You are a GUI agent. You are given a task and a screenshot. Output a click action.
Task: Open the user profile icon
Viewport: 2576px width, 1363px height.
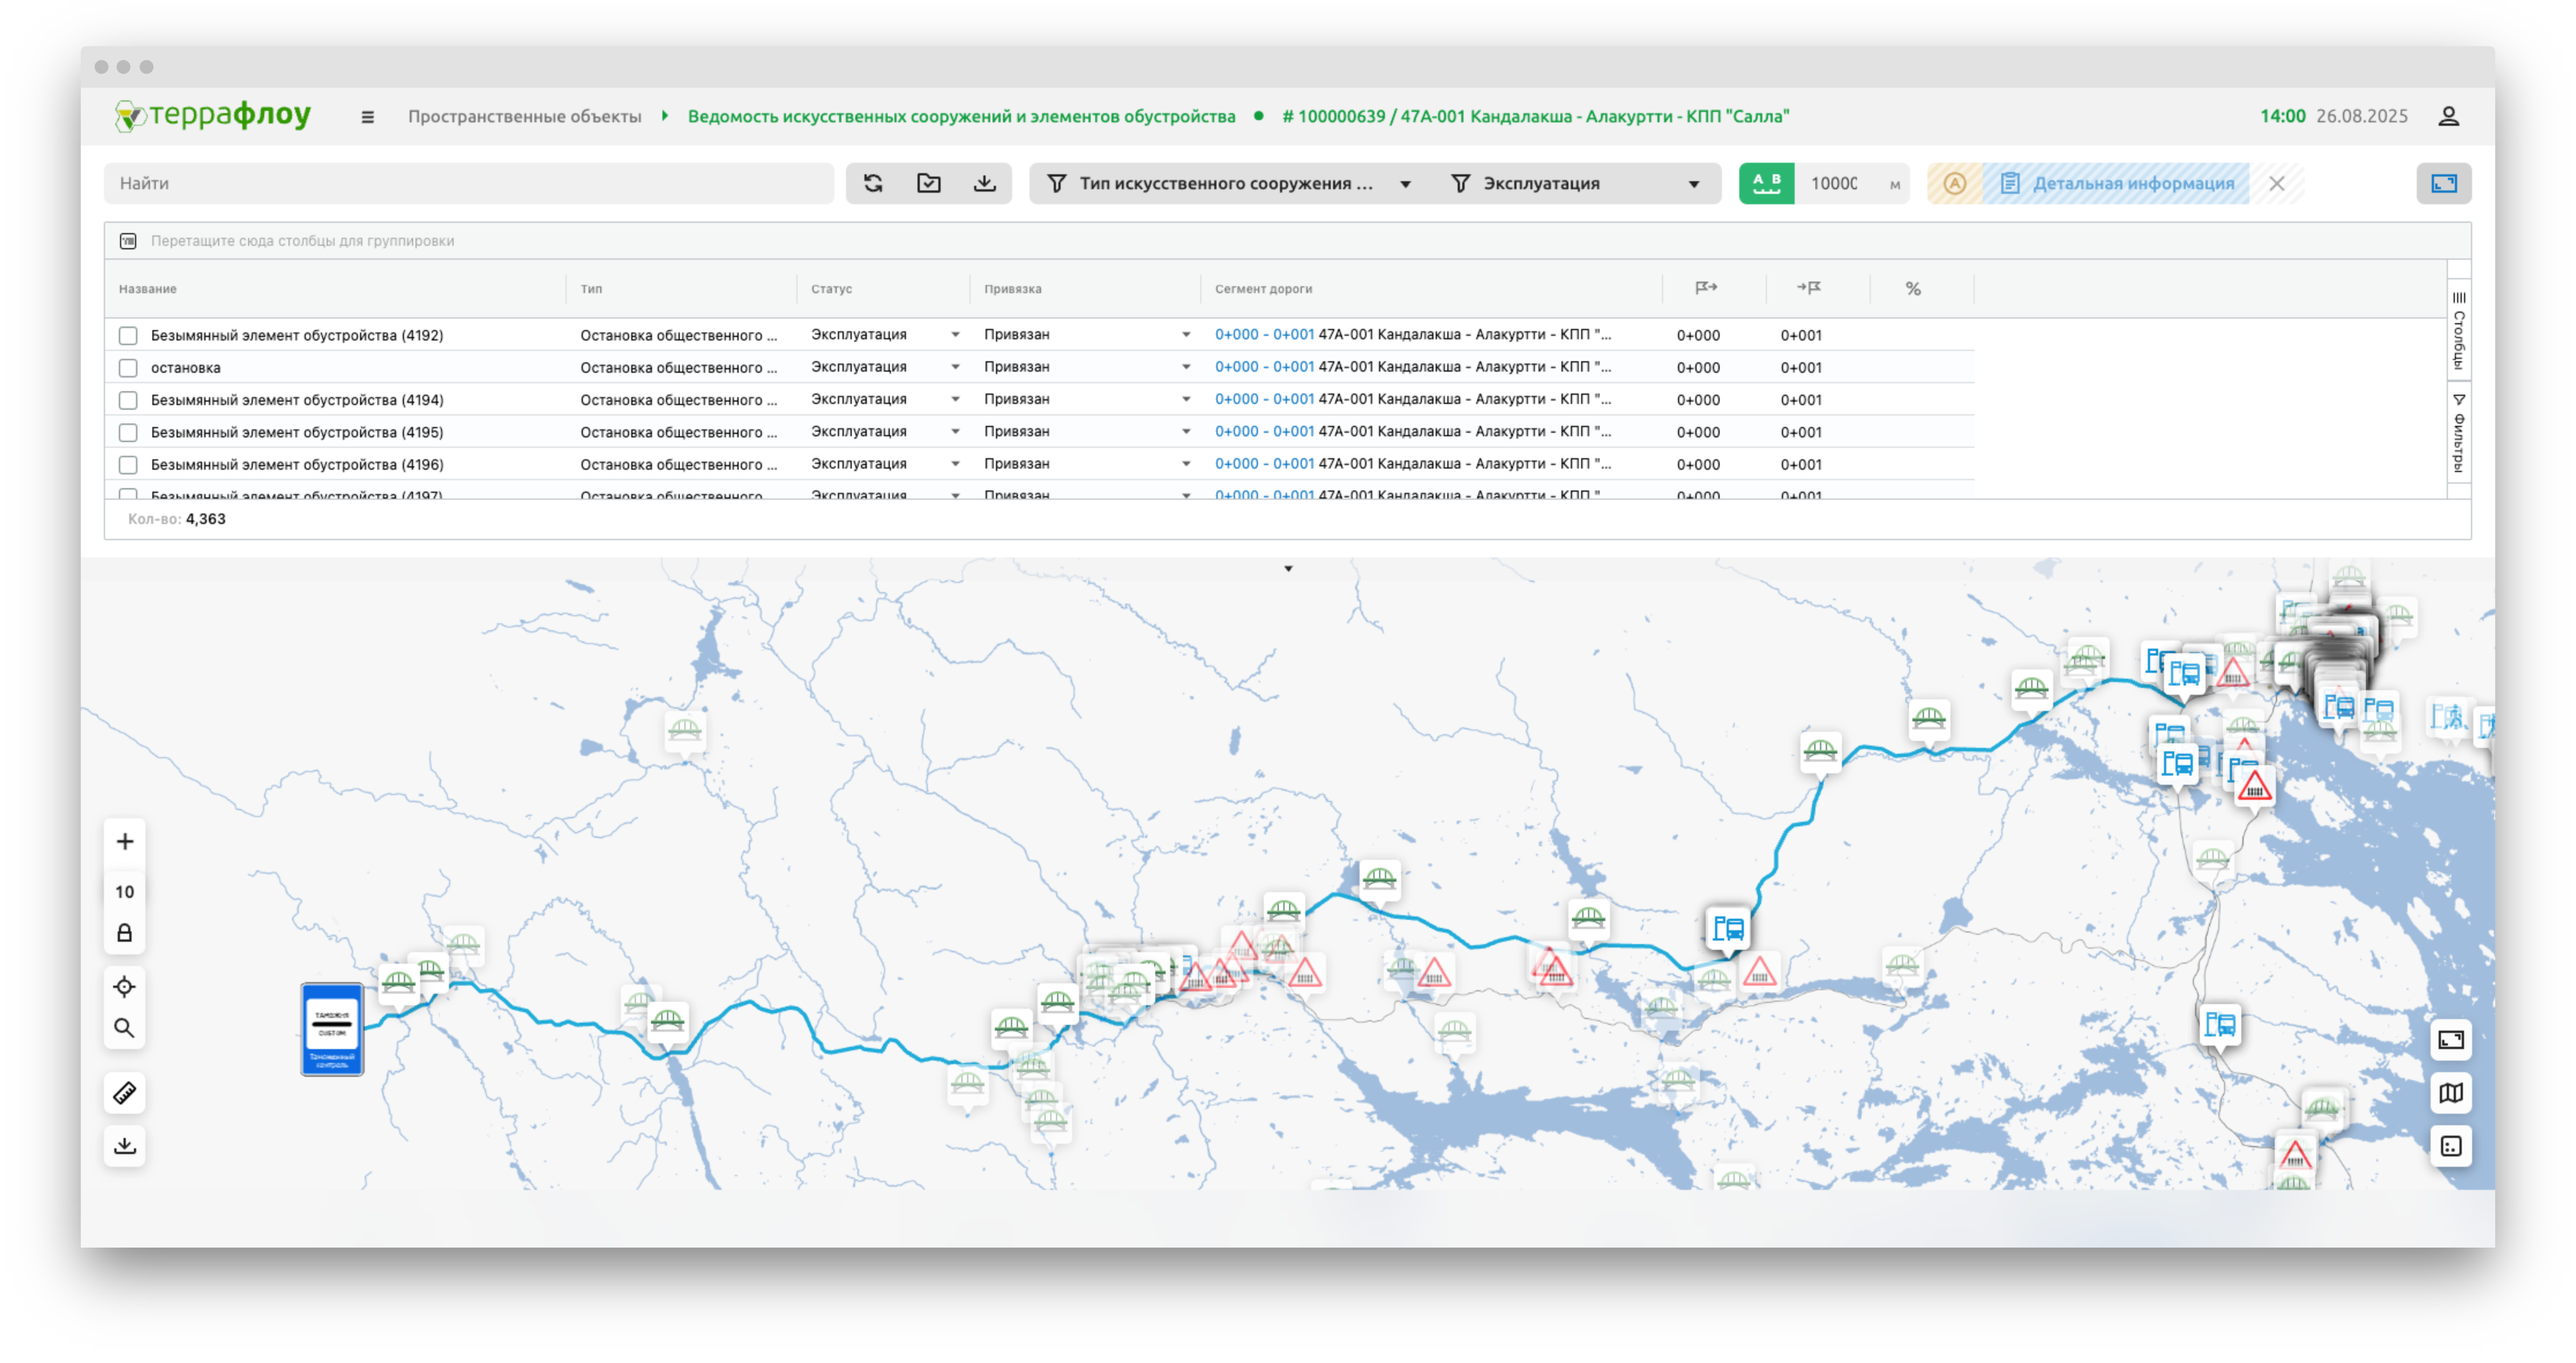pyautogui.click(x=2448, y=117)
